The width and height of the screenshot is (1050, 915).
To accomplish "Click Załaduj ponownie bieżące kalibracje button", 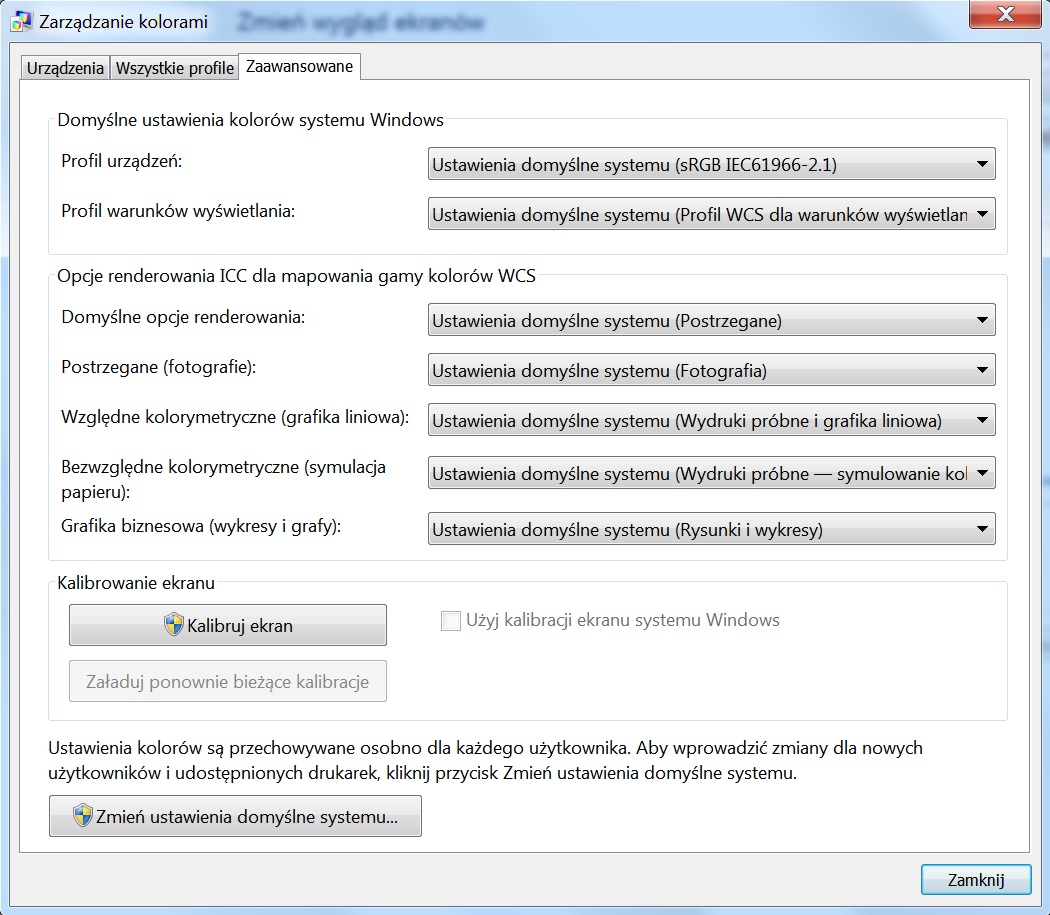I will (x=228, y=681).
